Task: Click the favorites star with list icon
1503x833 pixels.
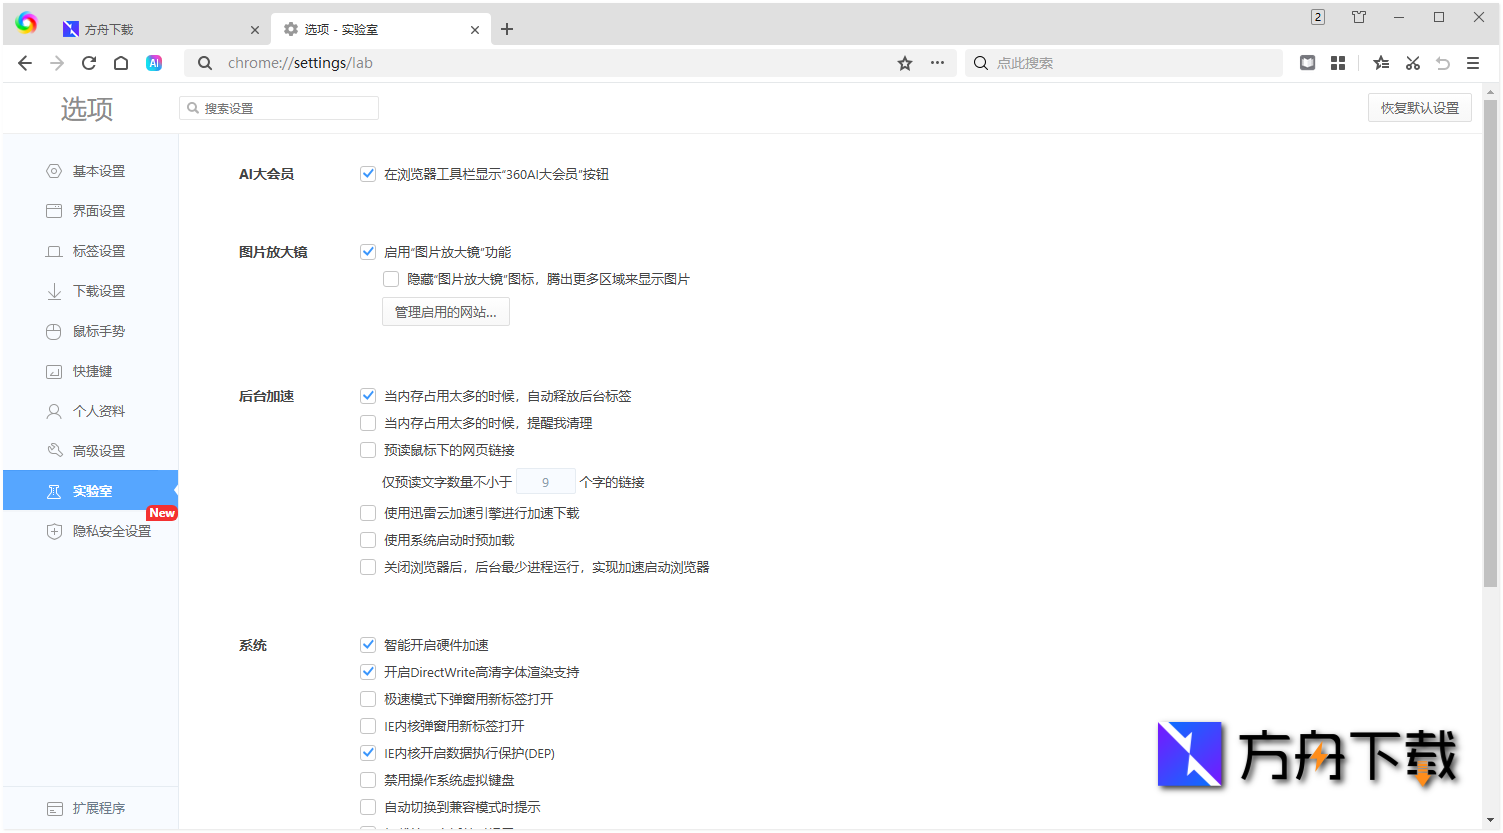Action: [1381, 62]
